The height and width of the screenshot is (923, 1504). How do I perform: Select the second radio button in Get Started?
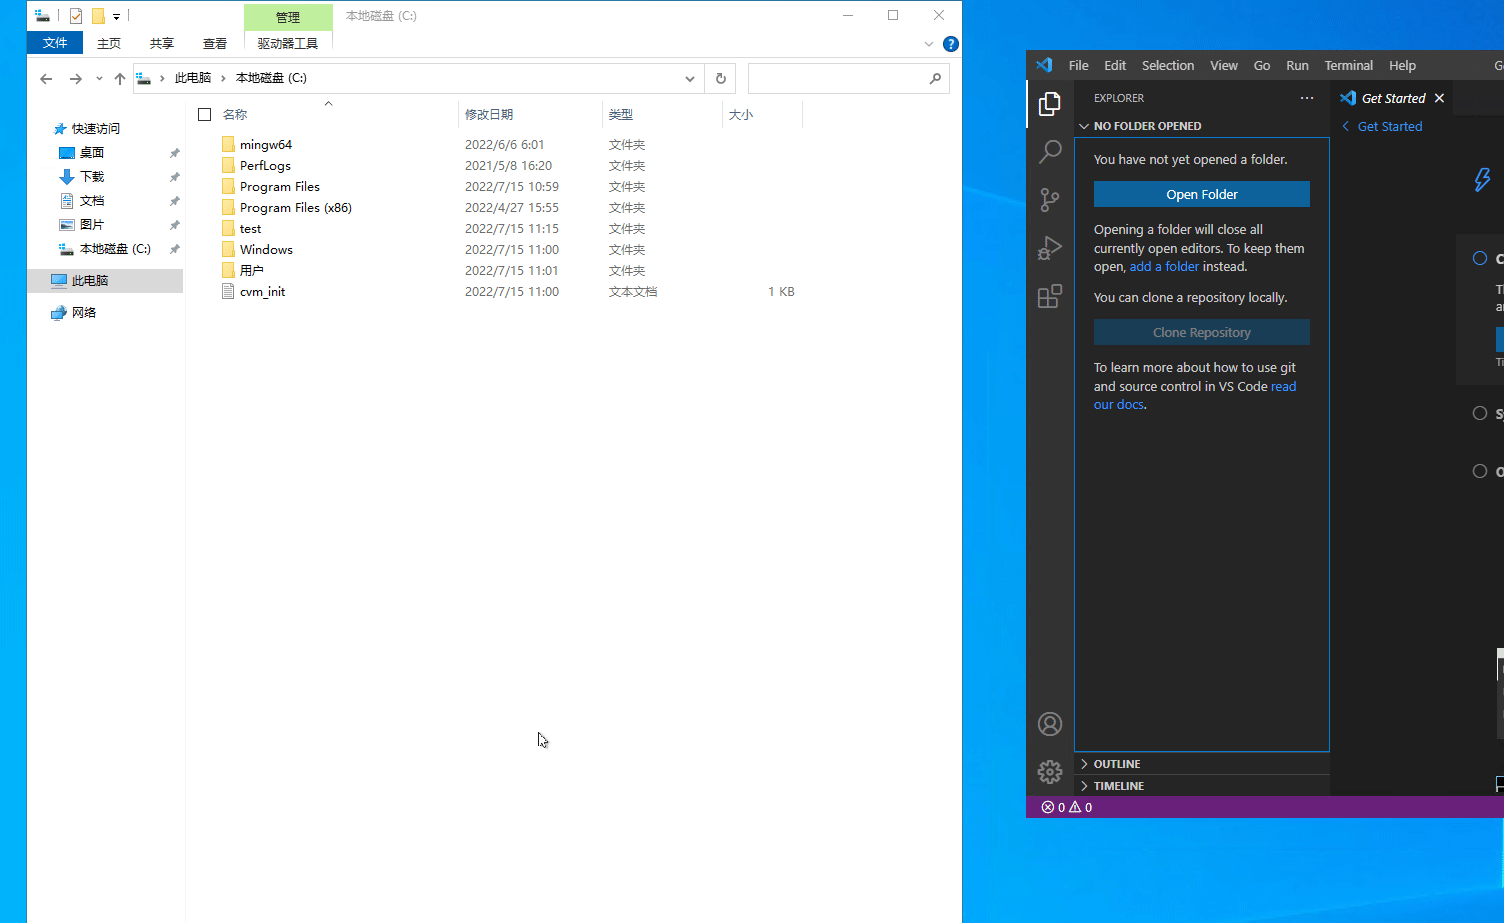pyautogui.click(x=1480, y=413)
